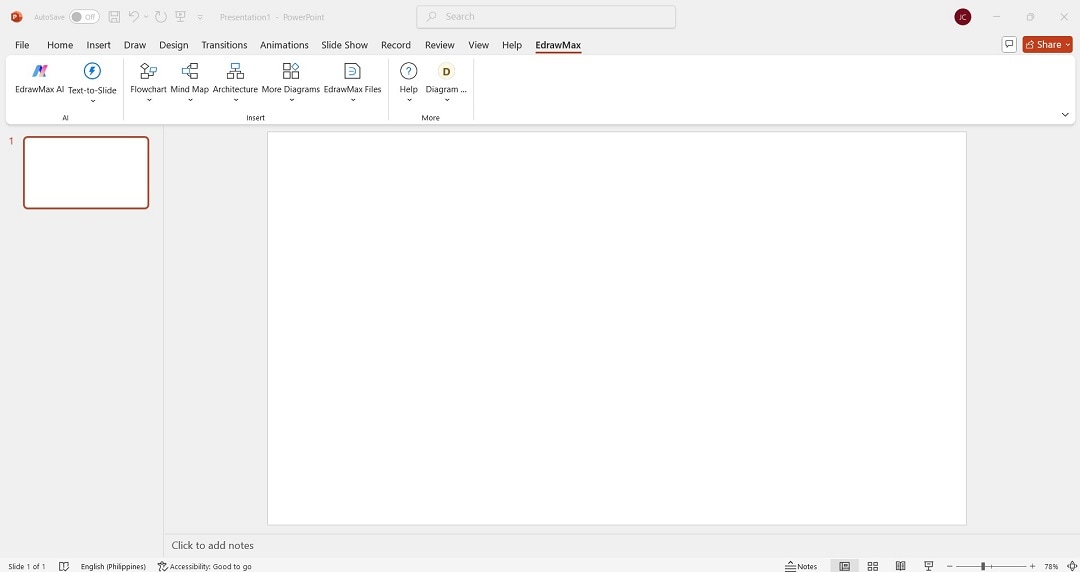Image resolution: width=1080 pixels, height=572 pixels.
Task: Click the zoom in plus button
Action: point(1032,566)
